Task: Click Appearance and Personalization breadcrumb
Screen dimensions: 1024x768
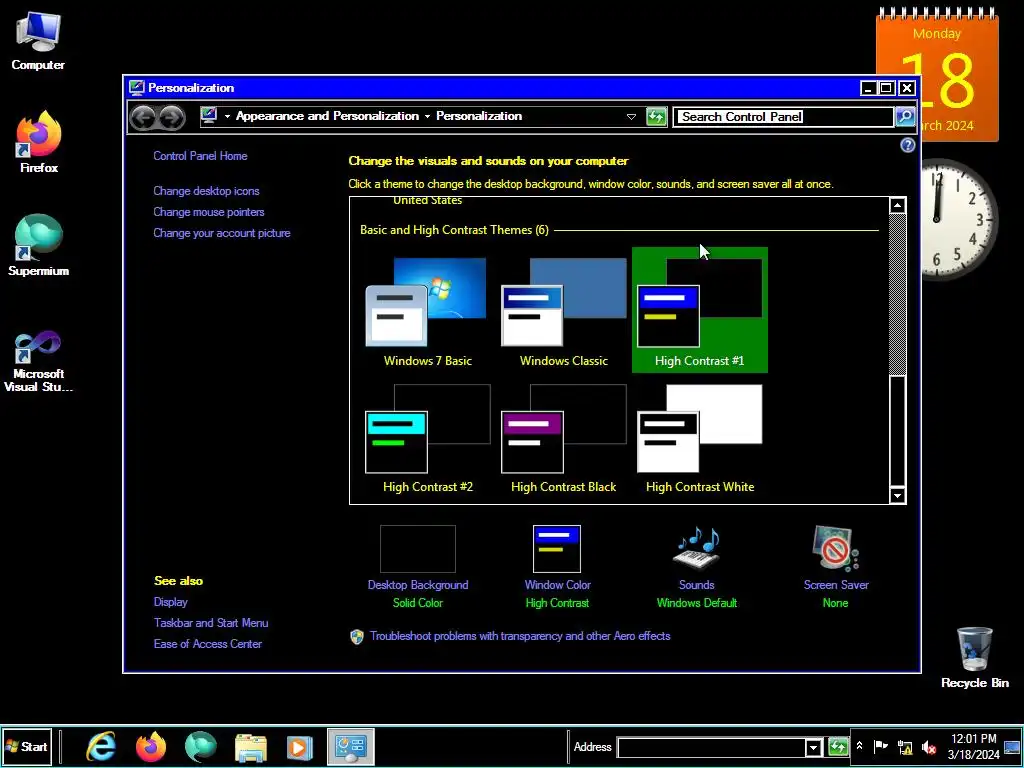Action: coord(327,116)
